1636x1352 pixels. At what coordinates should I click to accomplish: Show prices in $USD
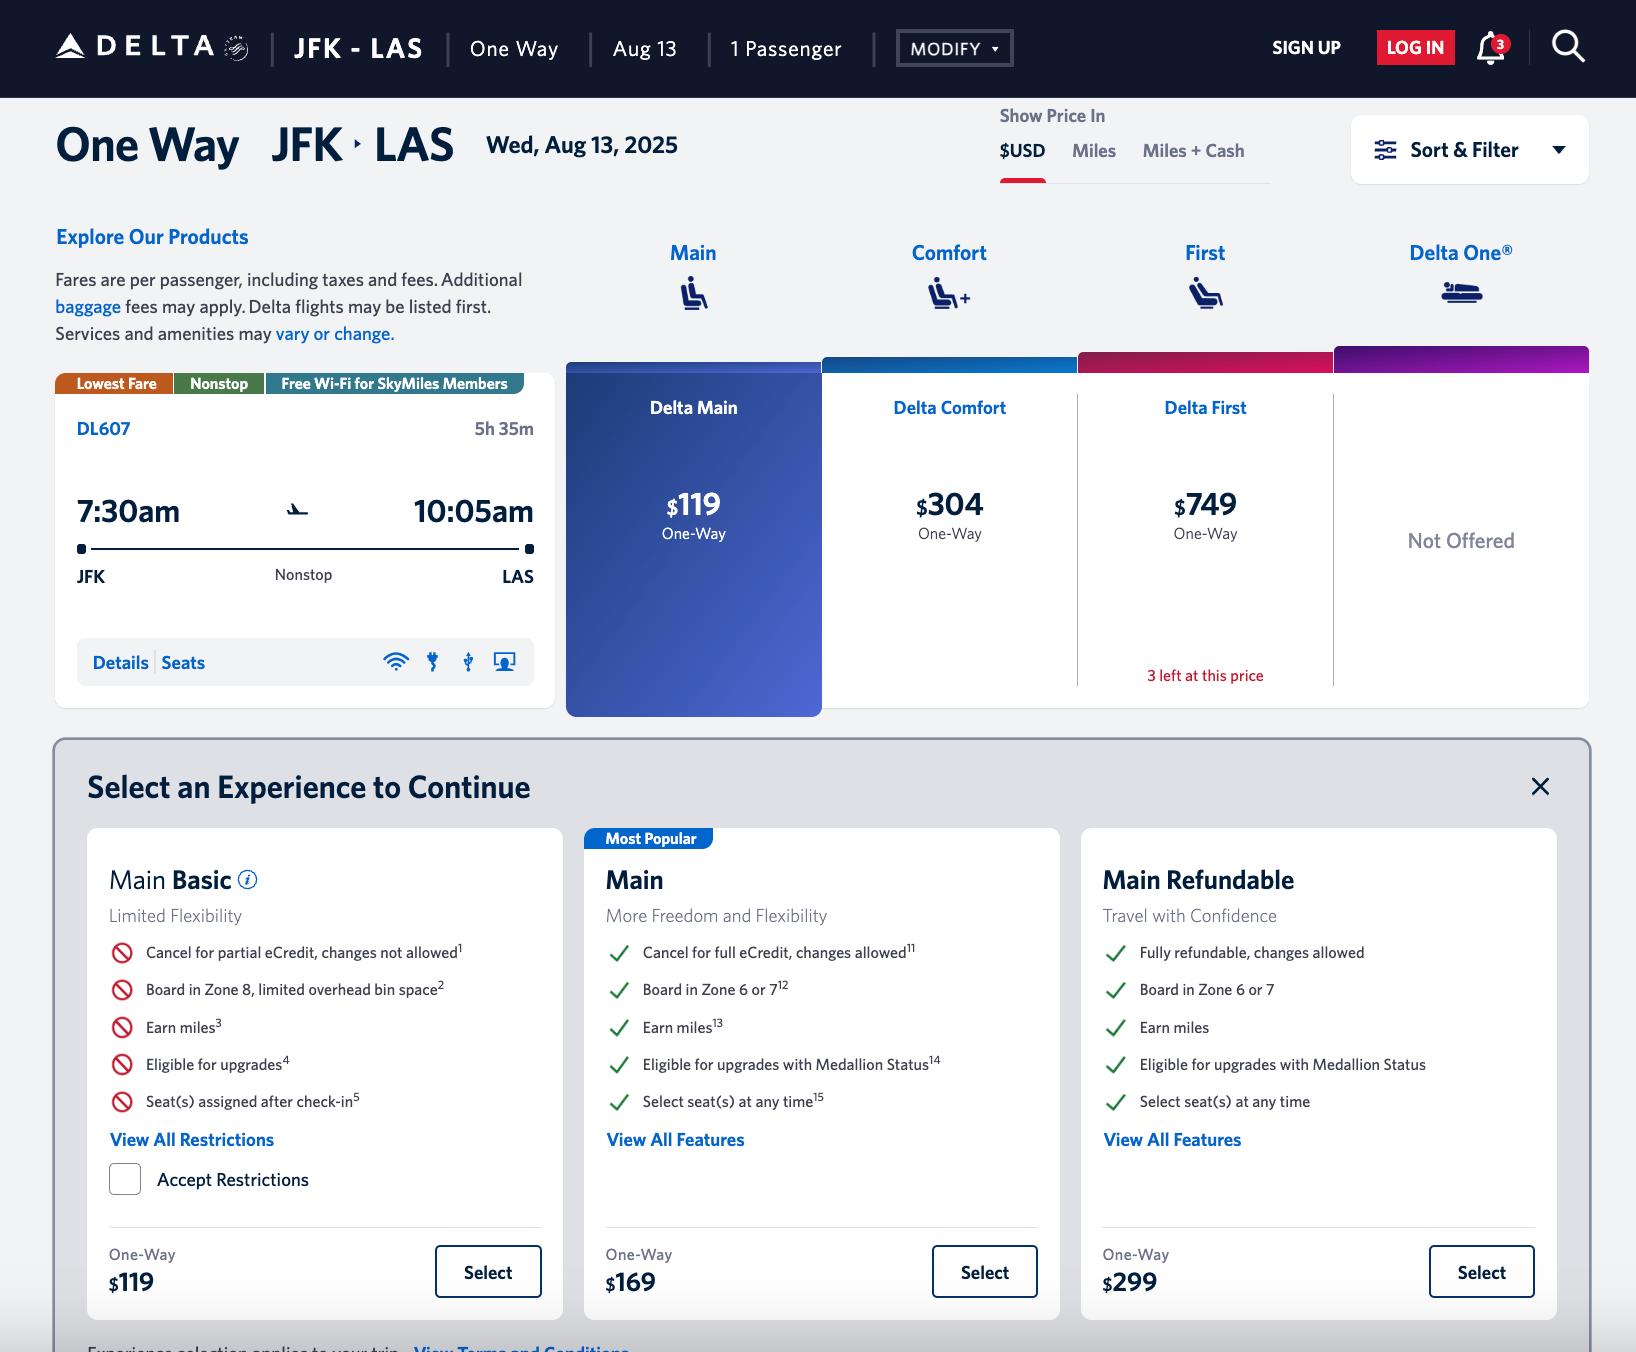(x=1022, y=151)
